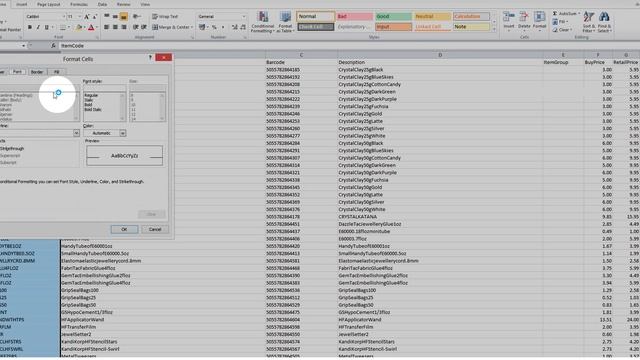640x360 pixels.
Task: Toggle Underline in the ribbon Font group
Action: pyautogui.click(x=47, y=27)
